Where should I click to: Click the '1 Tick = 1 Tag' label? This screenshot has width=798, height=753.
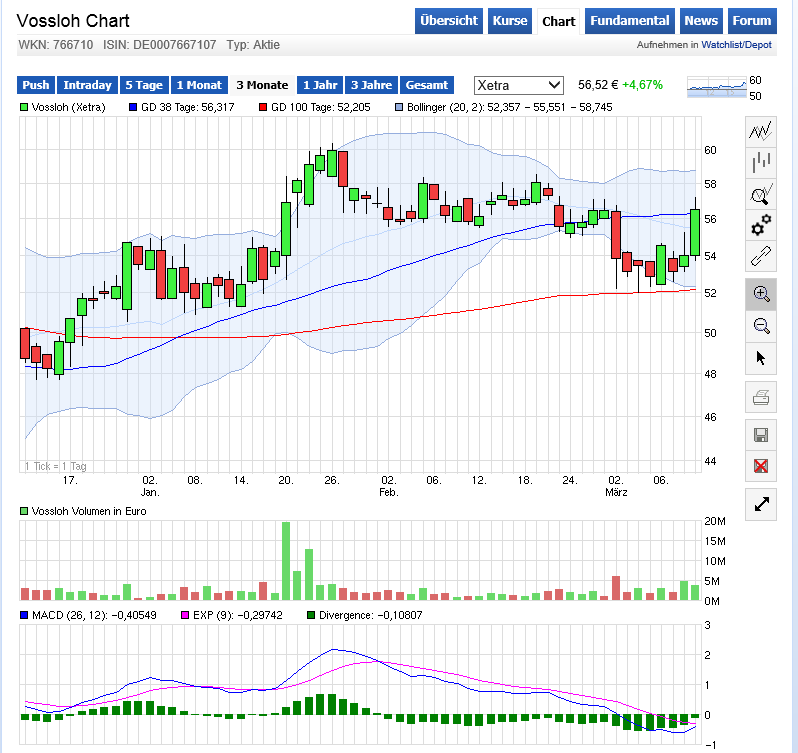(55, 466)
